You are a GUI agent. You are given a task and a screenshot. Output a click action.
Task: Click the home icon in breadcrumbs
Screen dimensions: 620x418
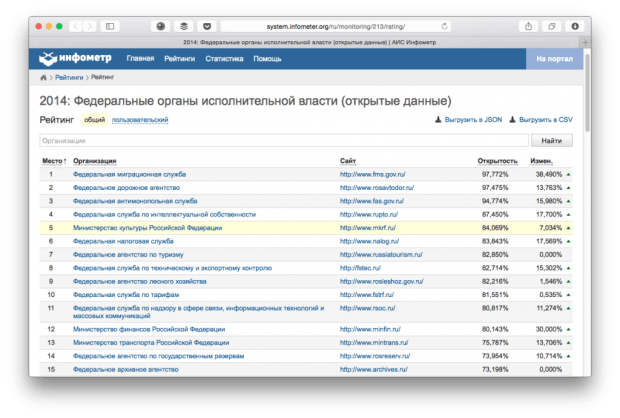coord(43,76)
